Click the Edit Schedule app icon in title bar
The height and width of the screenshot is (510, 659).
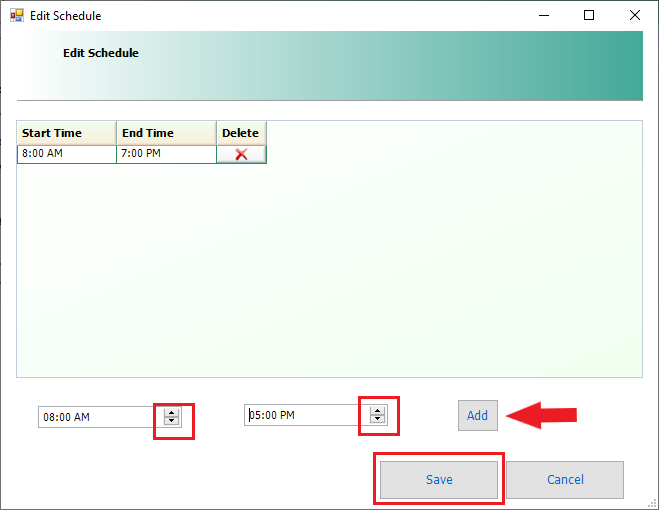[17, 16]
